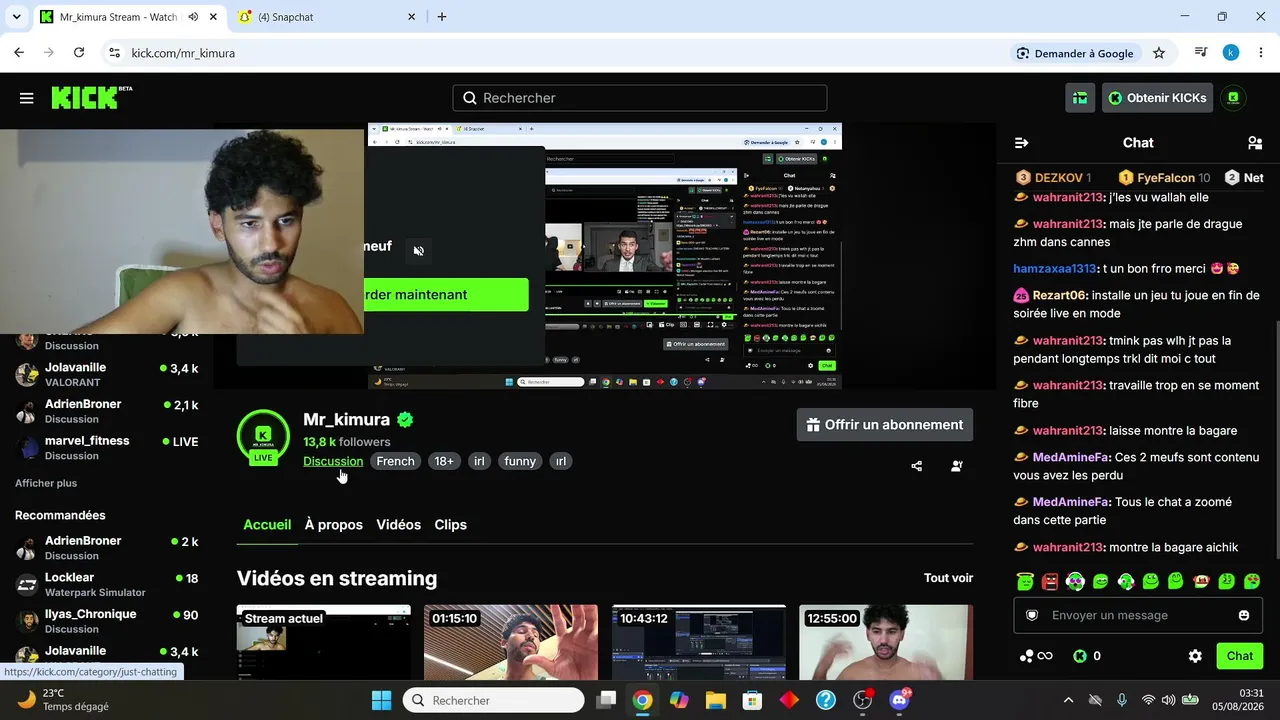This screenshot has height=720, width=1280.
Task: Show hidden system tray icons
Action: (1068, 700)
